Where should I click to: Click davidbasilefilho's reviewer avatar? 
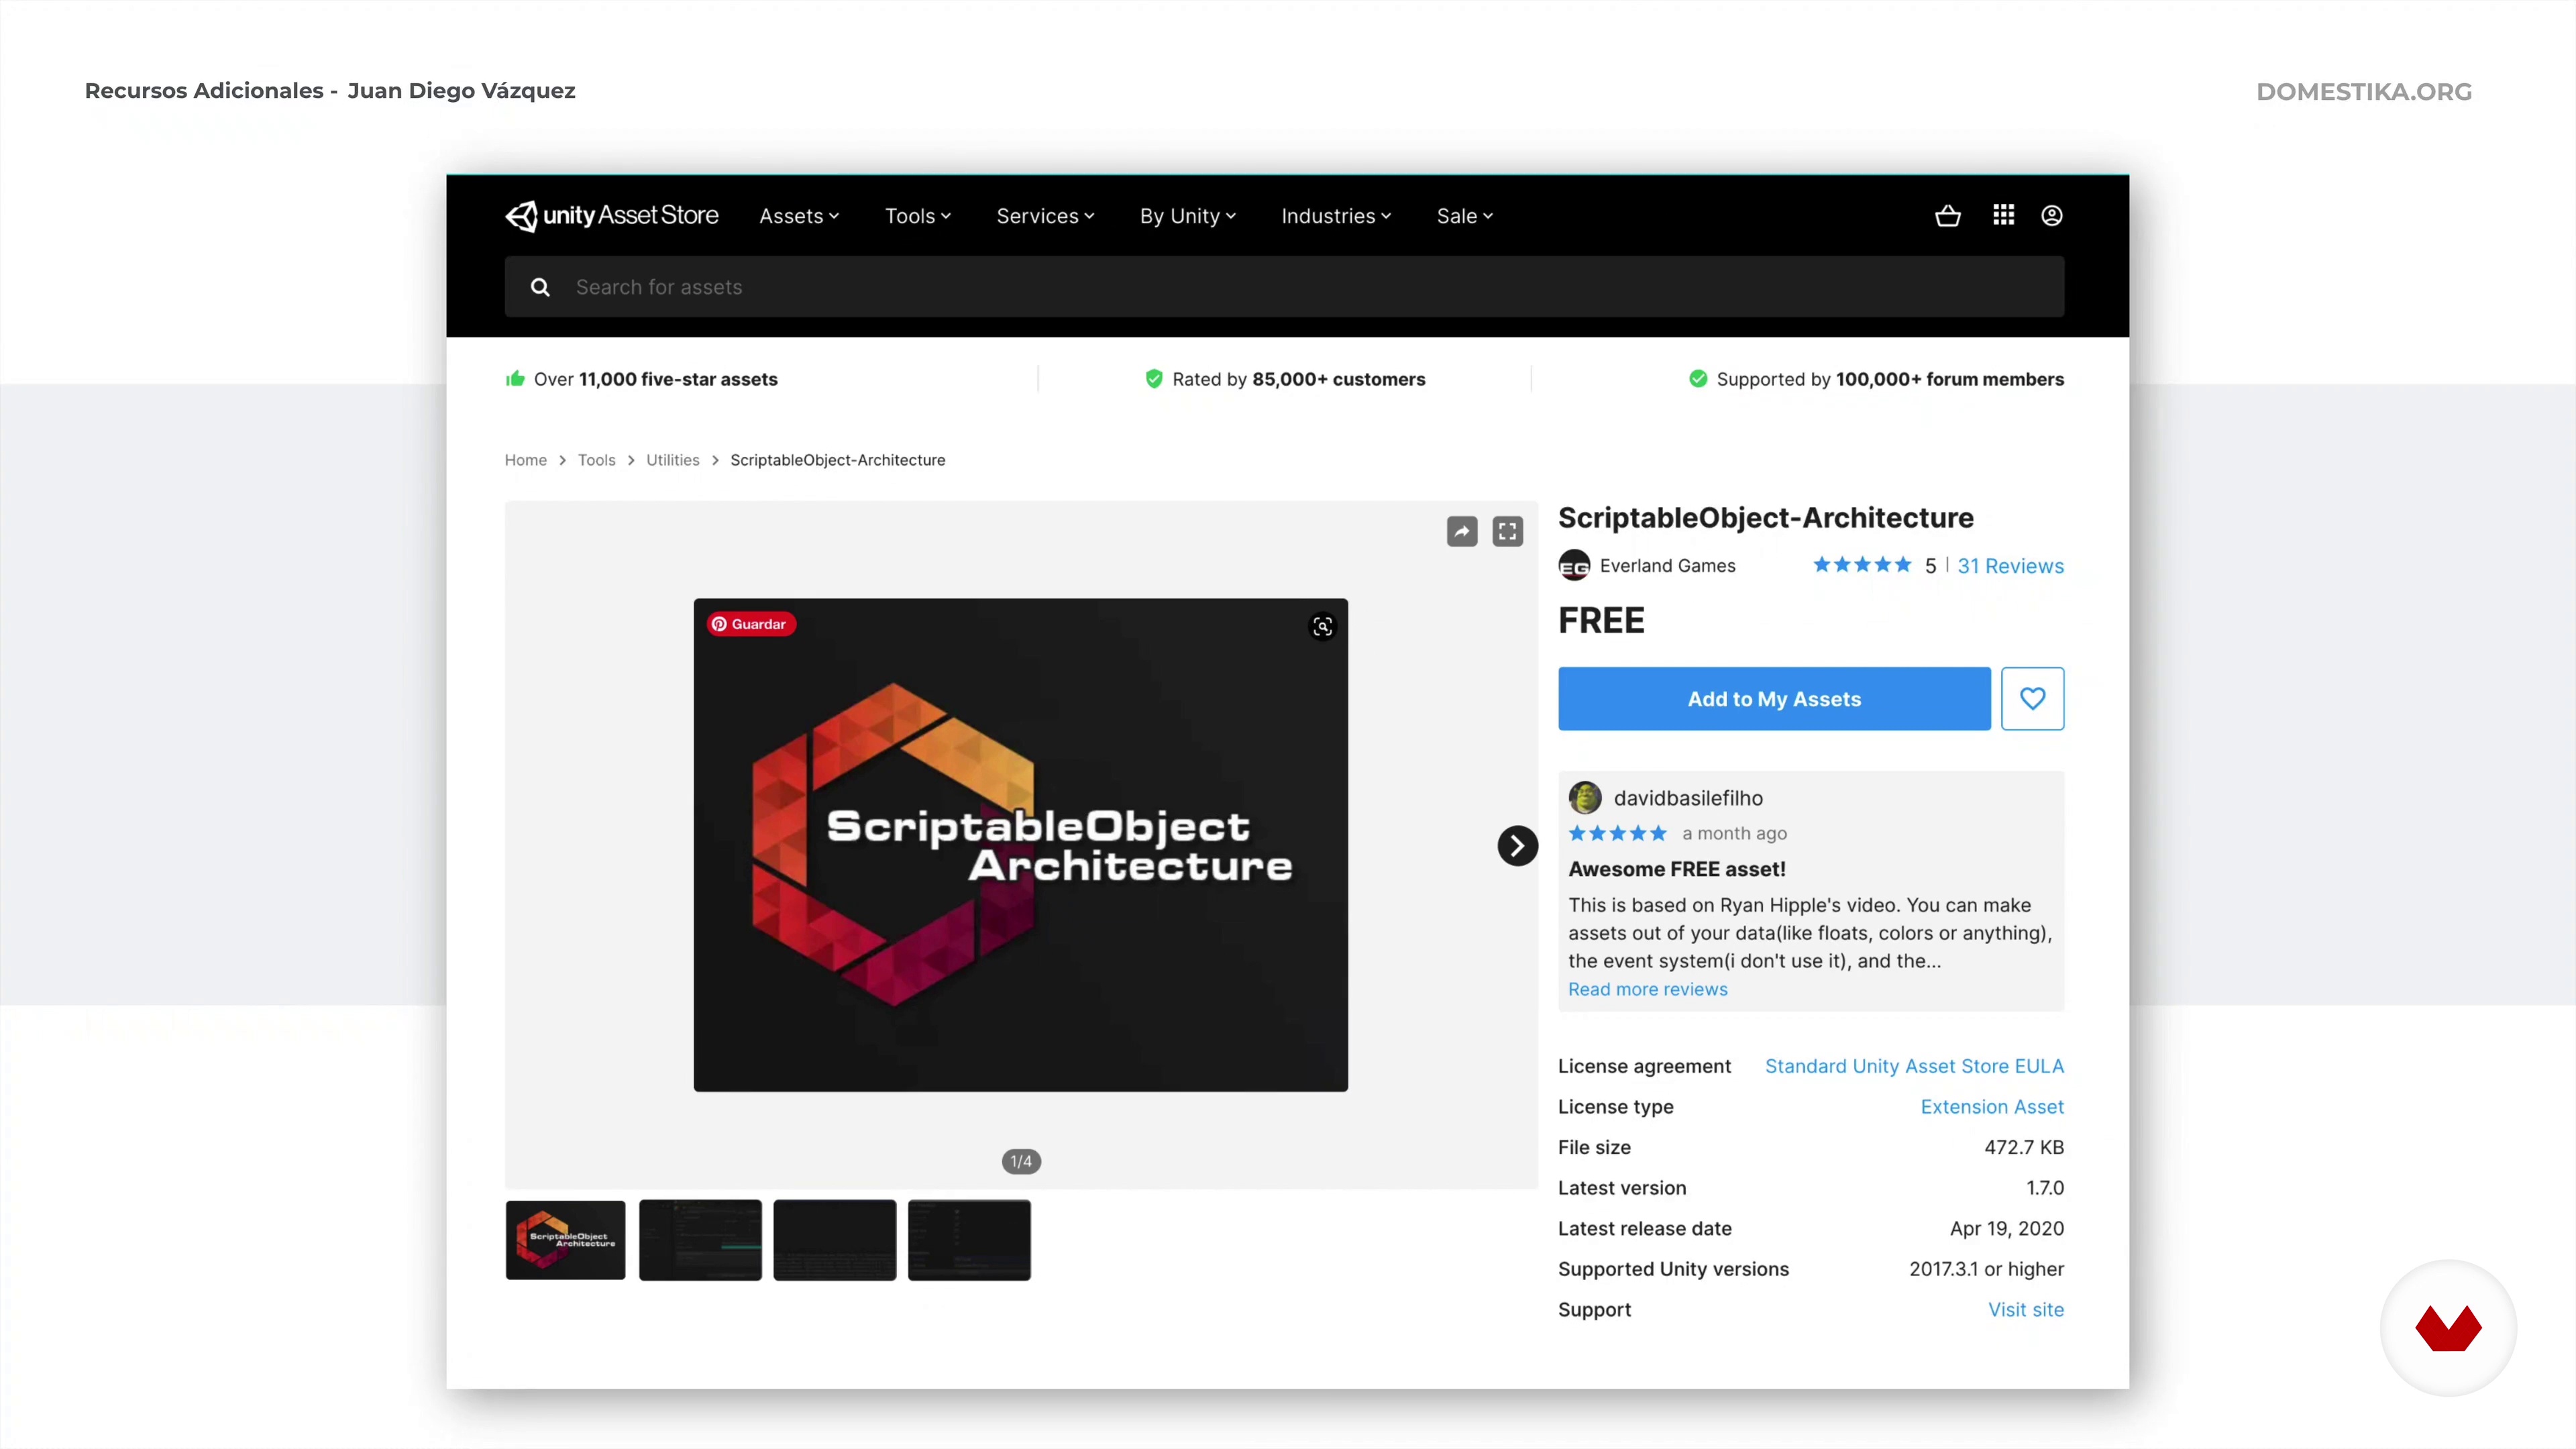click(1585, 798)
